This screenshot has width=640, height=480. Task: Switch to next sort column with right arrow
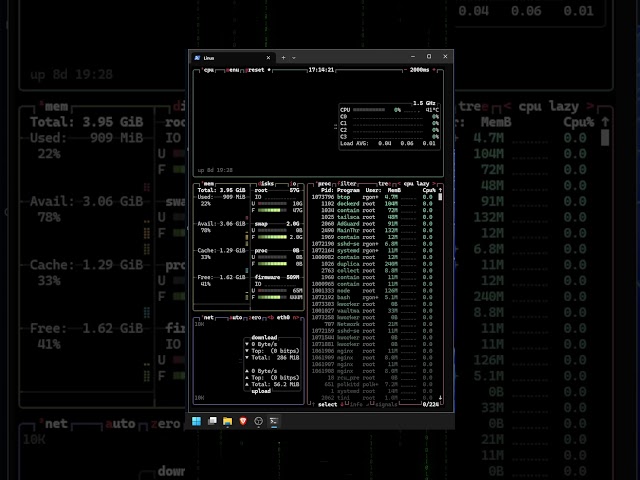tap(434, 184)
